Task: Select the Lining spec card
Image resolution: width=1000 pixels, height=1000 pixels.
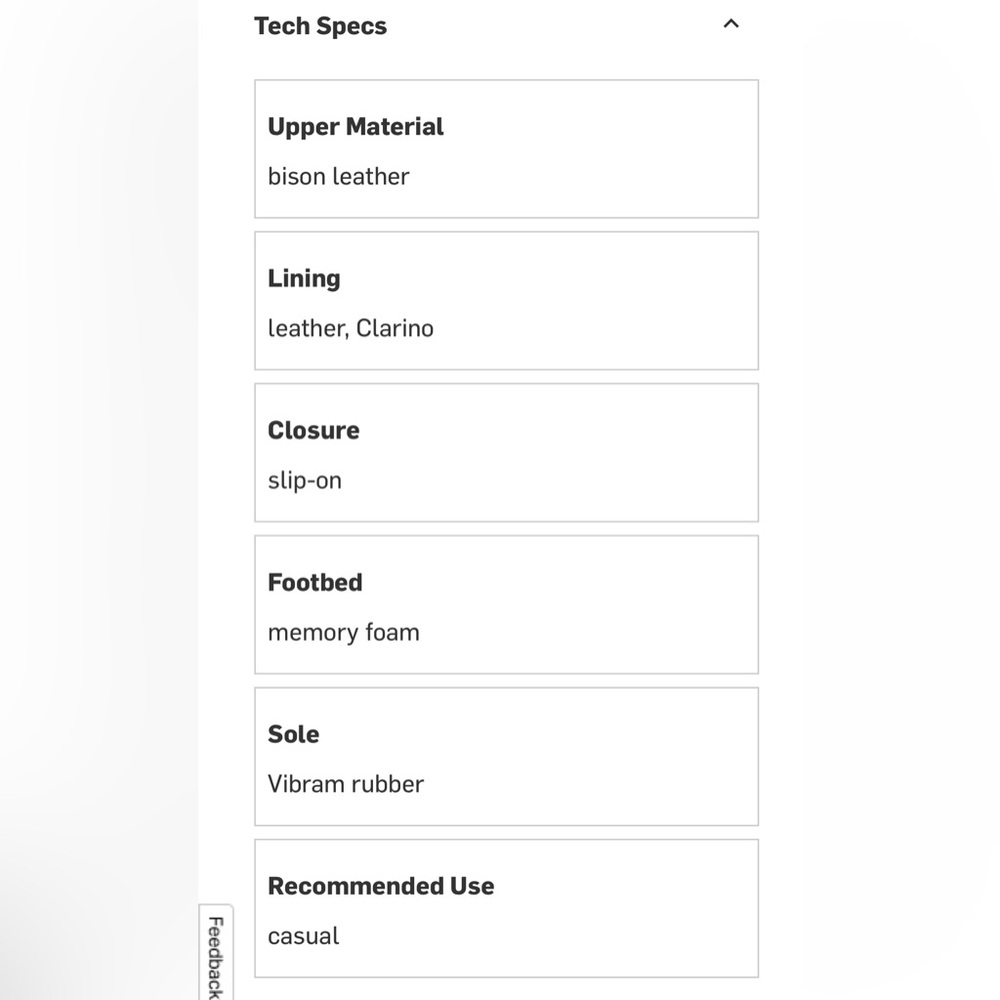Action: (x=506, y=301)
